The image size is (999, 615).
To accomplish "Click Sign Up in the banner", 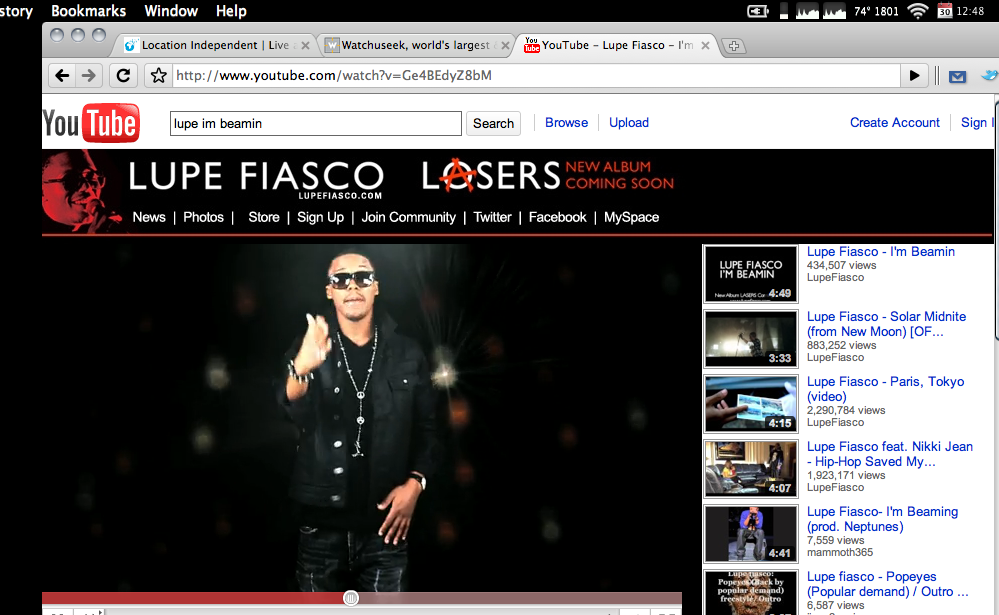I will (320, 217).
